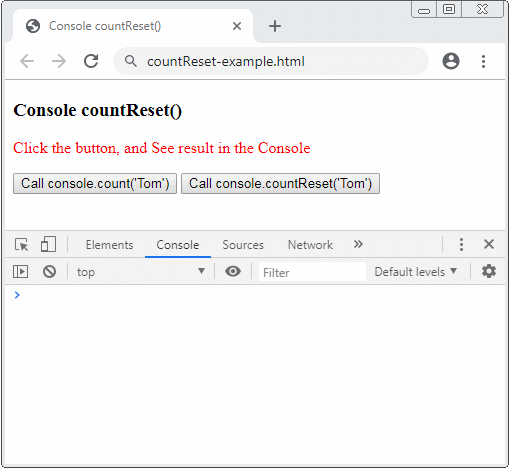Clear the console with the ban icon
The width and height of the screenshot is (510, 469).
tap(49, 271)
